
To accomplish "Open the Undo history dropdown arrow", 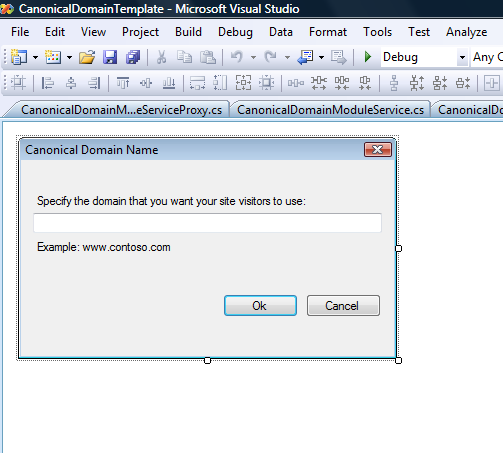I will pyautogui.click(x=253, y=57).
